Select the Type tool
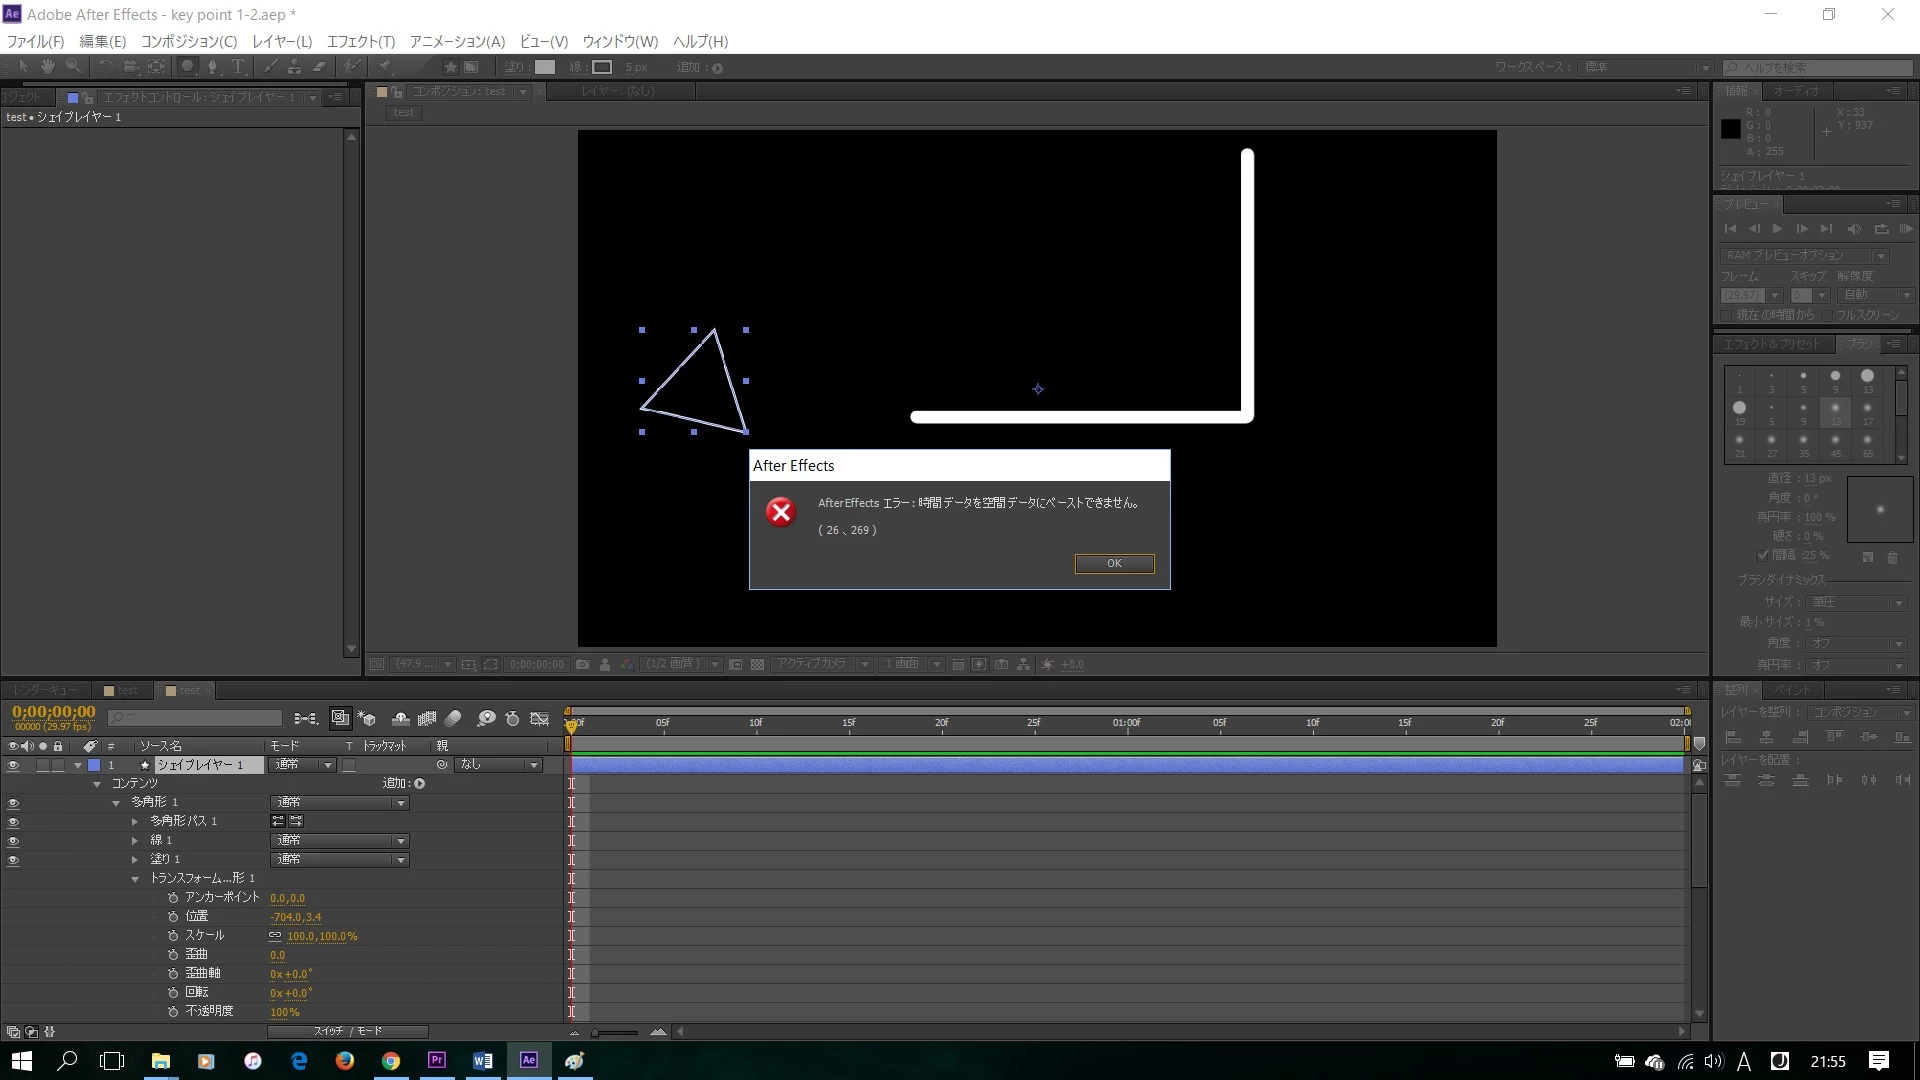This screenshot has height=1080, width=1920. point(238,67)
